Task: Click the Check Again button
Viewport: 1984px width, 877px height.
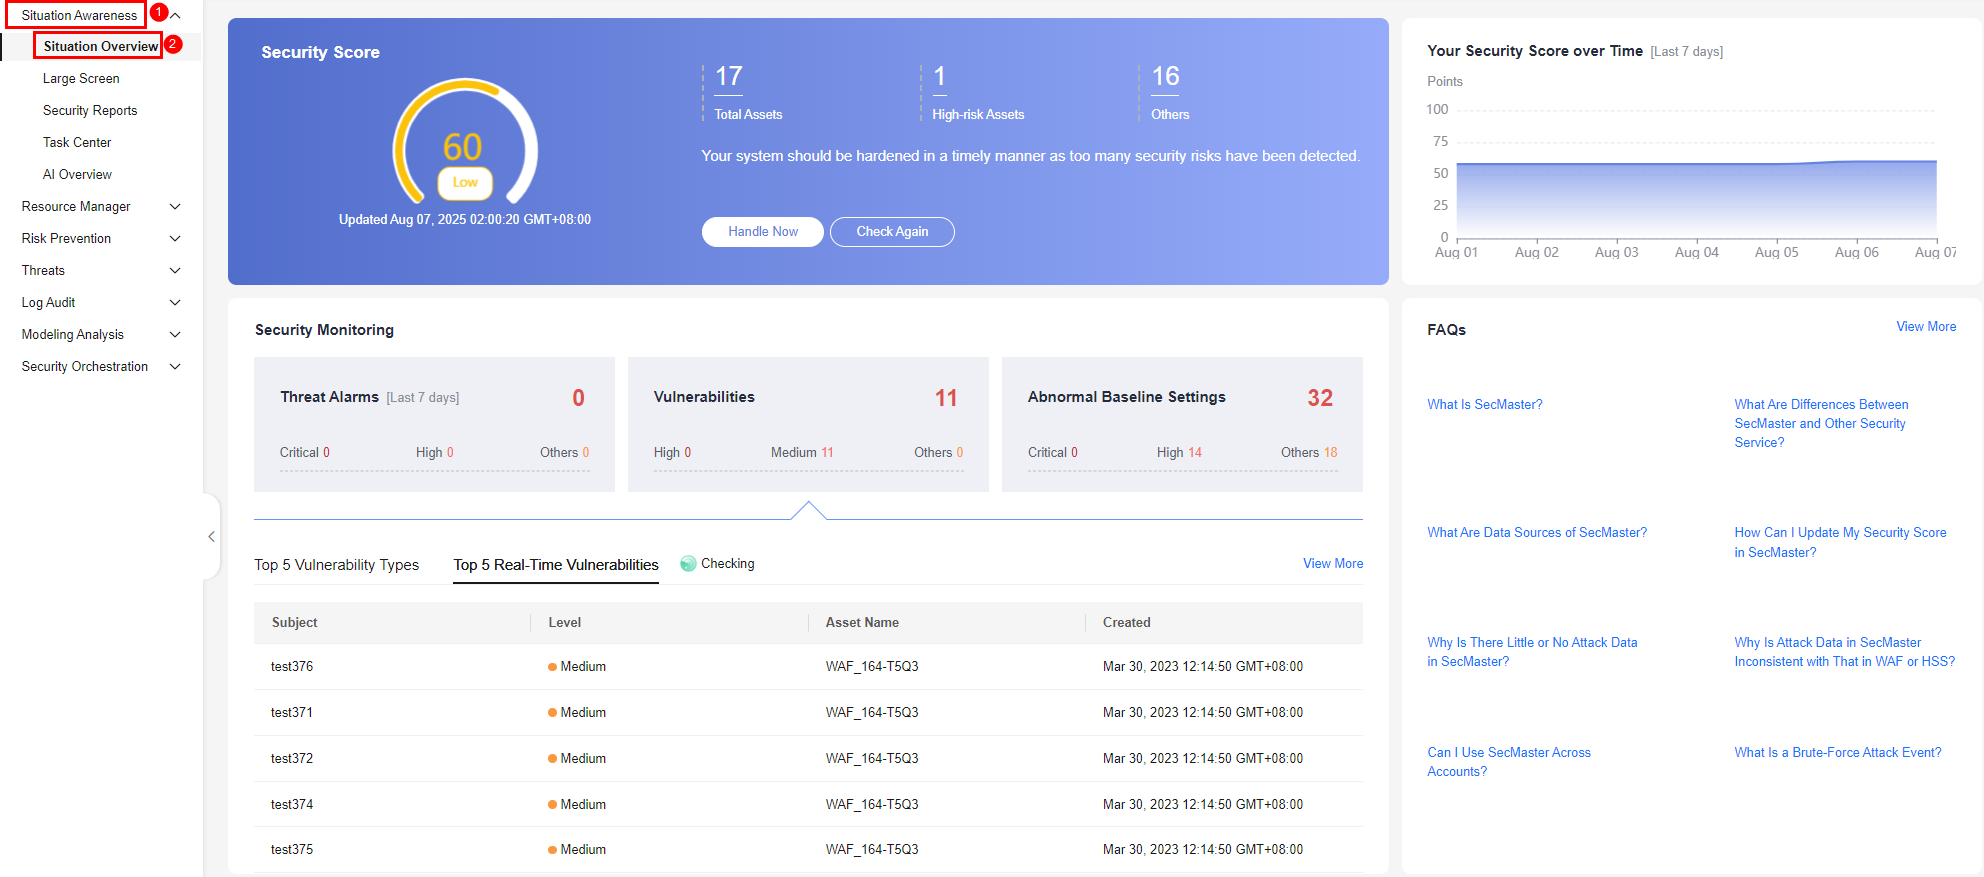Action: coord(892,231)
